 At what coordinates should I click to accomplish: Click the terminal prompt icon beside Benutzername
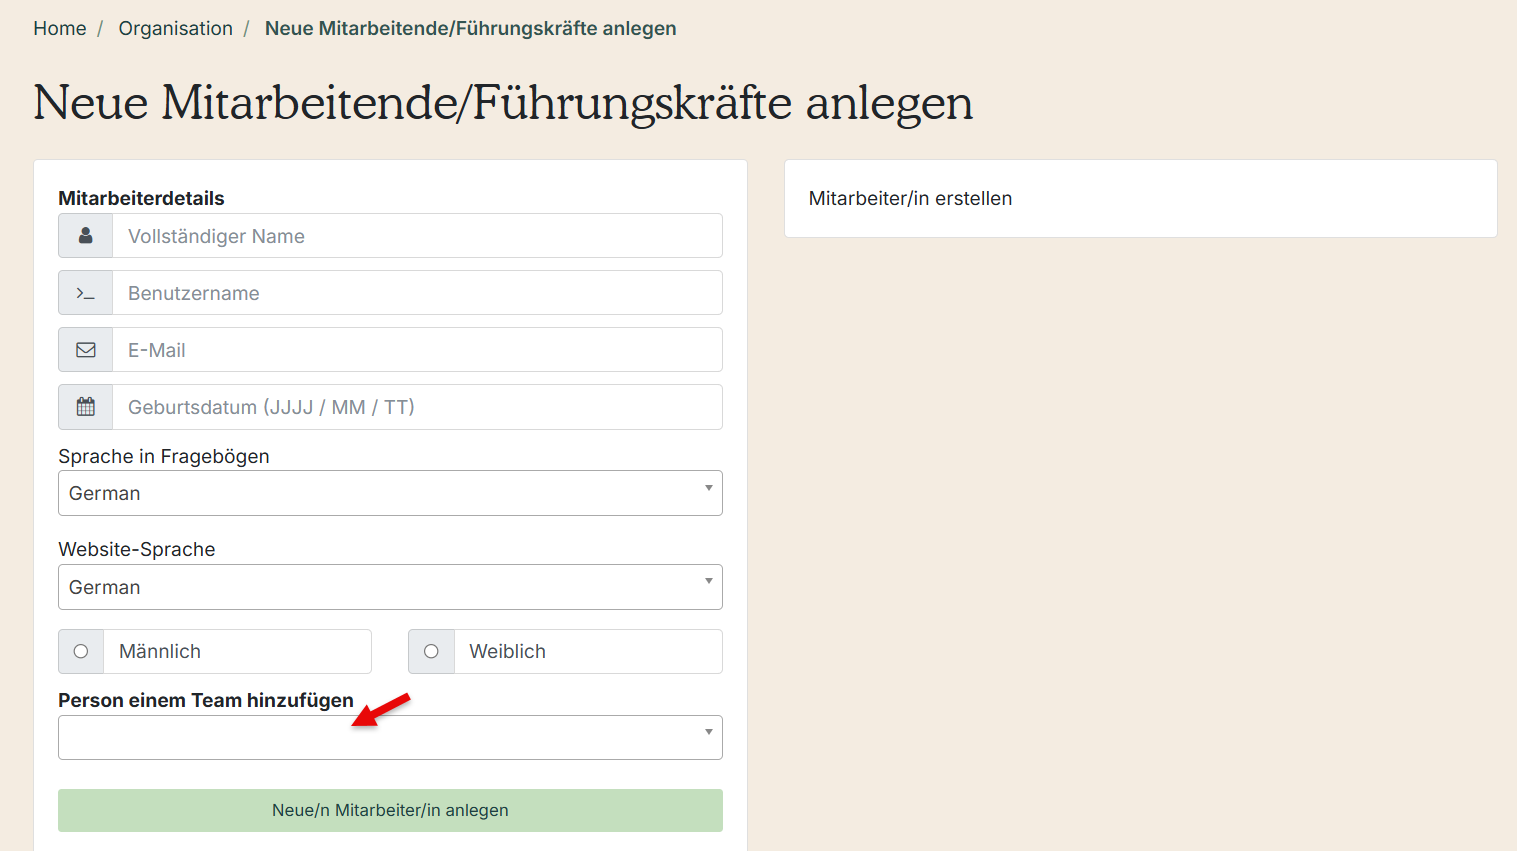pos(86,293)
